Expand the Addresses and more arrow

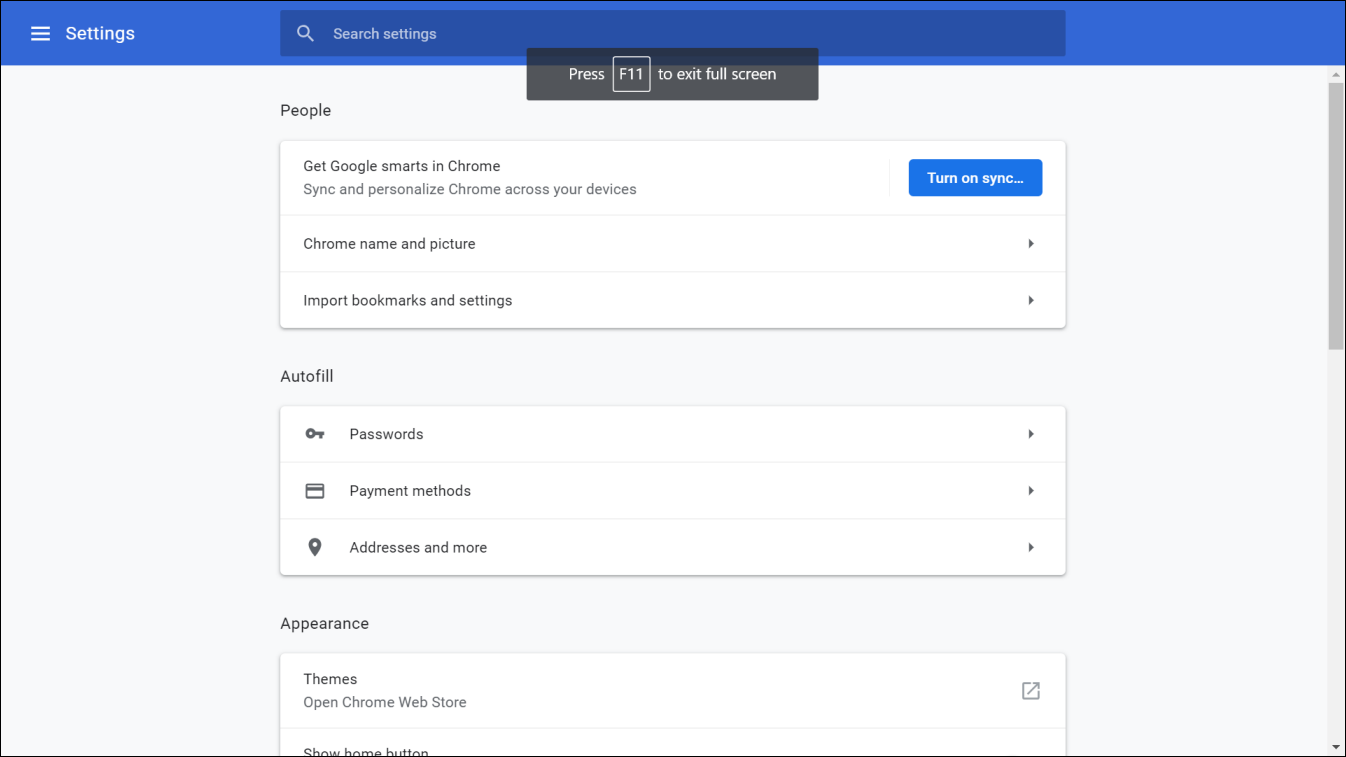(1030, 548)
